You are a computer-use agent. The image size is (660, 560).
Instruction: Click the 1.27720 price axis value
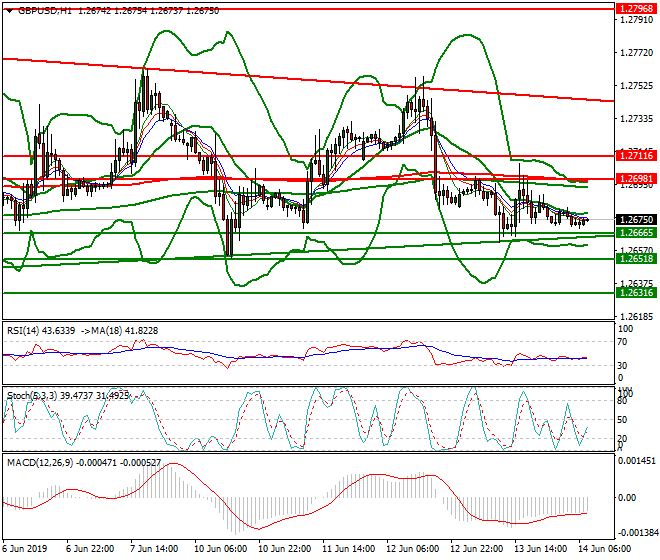tap(637, 53)
